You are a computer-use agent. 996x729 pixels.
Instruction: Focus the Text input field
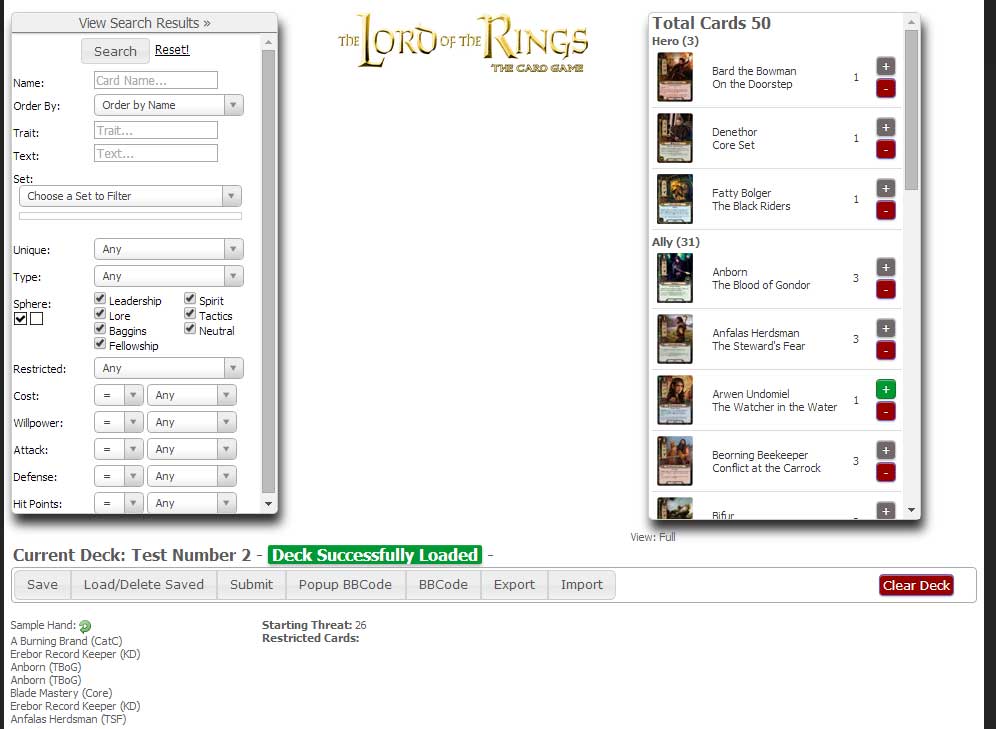pos(156,154)
